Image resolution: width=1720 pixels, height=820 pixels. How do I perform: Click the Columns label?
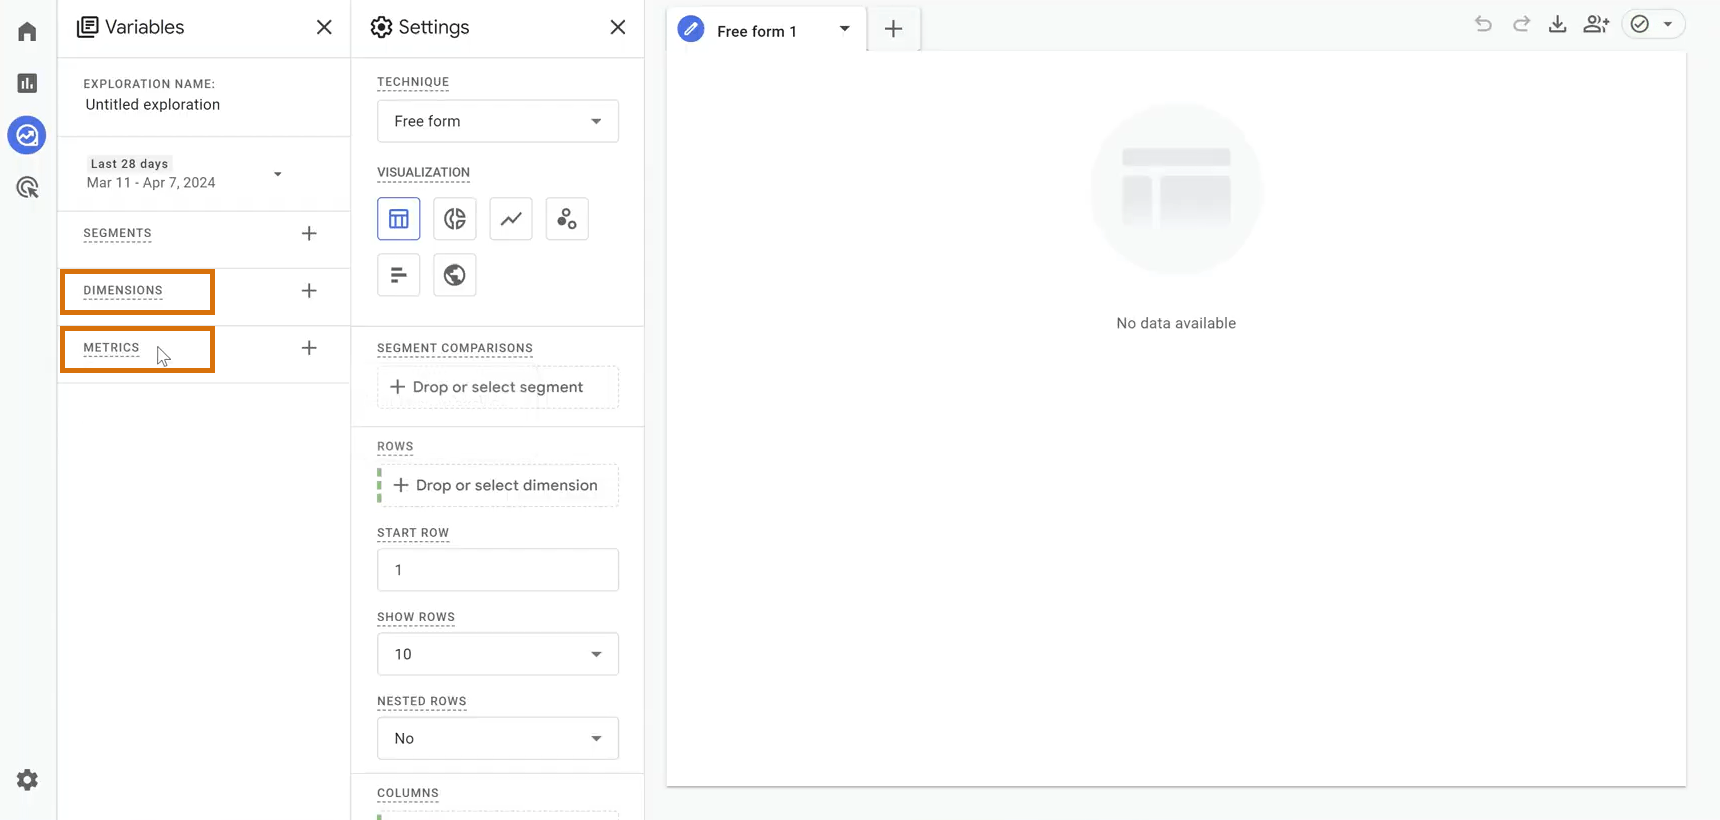tap(408, 793)
